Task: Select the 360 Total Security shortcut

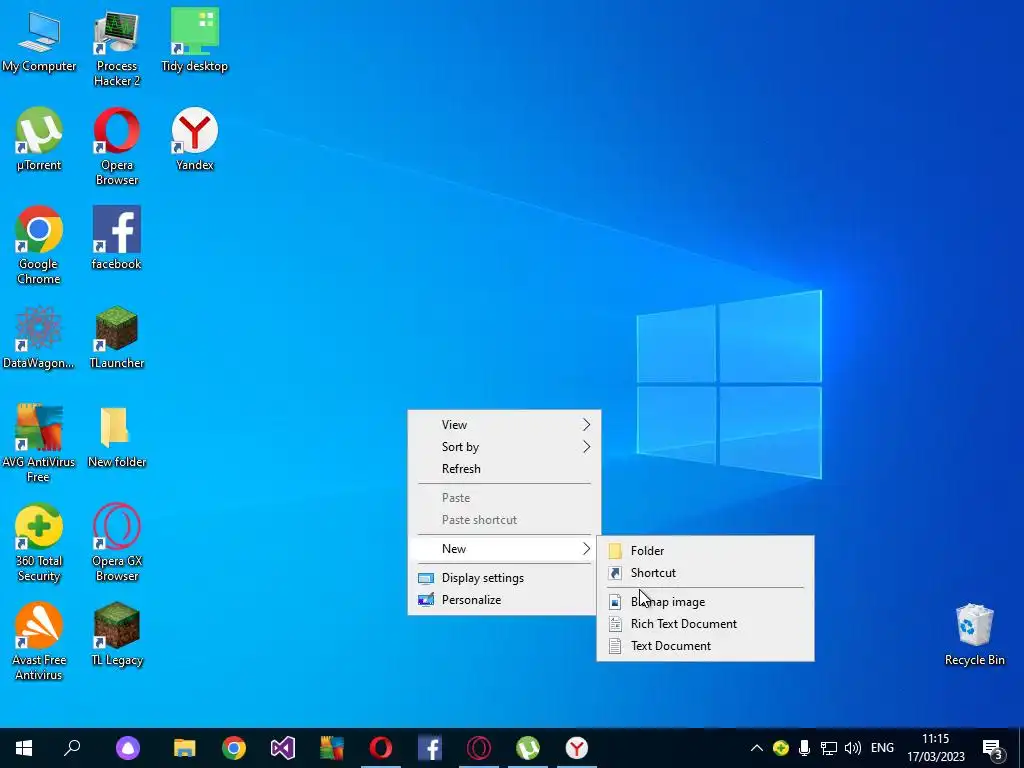Action: tap(39, 543)
